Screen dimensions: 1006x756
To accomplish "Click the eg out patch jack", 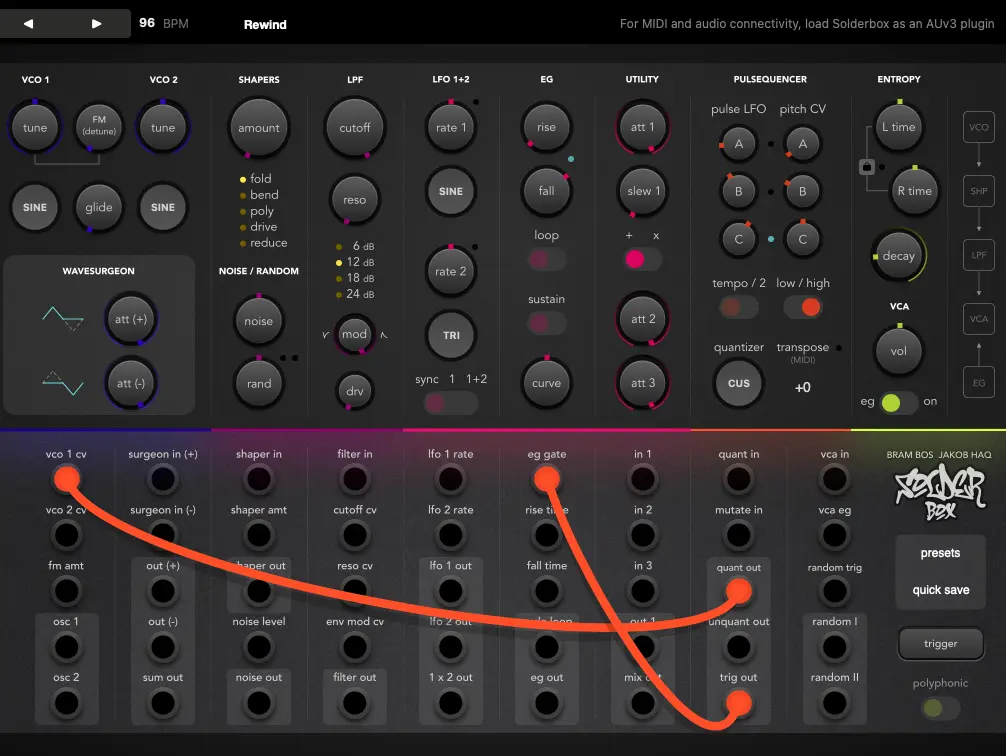I will pos(546,703).
